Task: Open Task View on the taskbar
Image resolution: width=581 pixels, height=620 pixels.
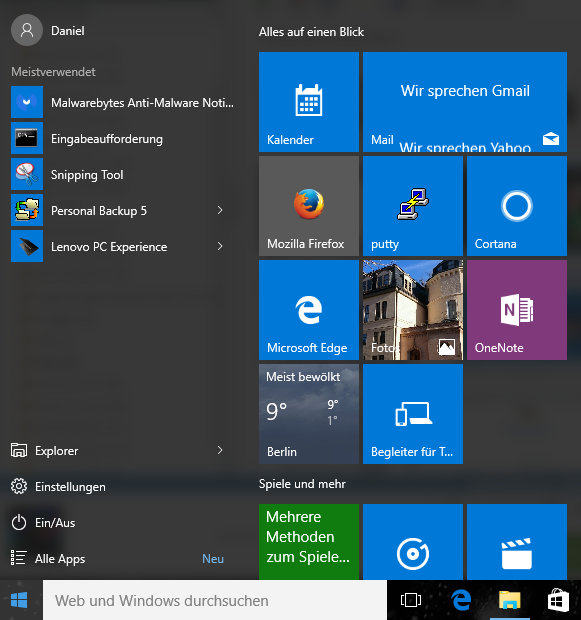Action: (x=411, y=600)
